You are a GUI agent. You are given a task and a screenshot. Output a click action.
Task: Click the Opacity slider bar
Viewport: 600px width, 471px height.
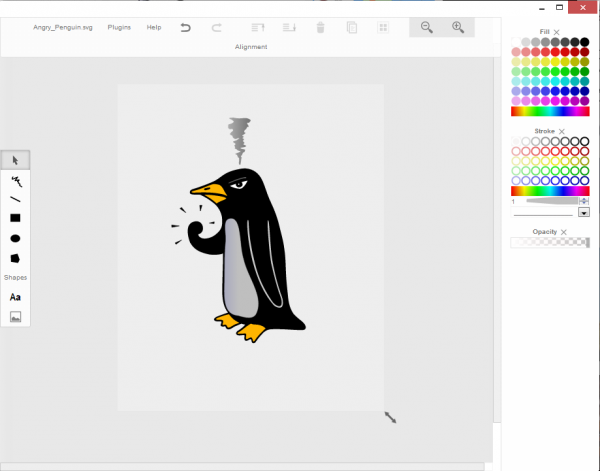coord(549,243)
